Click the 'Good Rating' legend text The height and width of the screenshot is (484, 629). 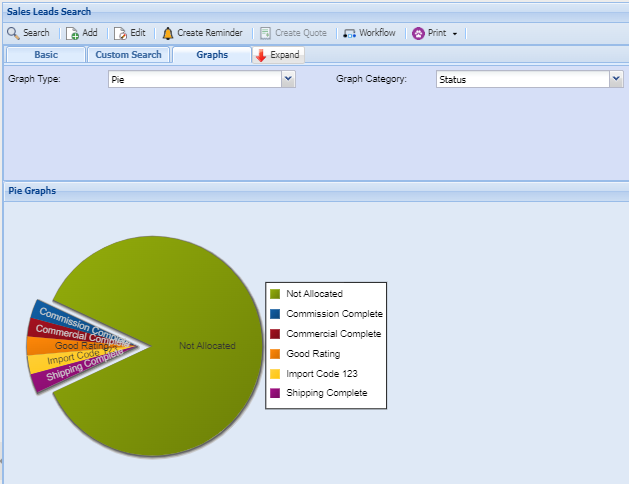pos(313,354)
